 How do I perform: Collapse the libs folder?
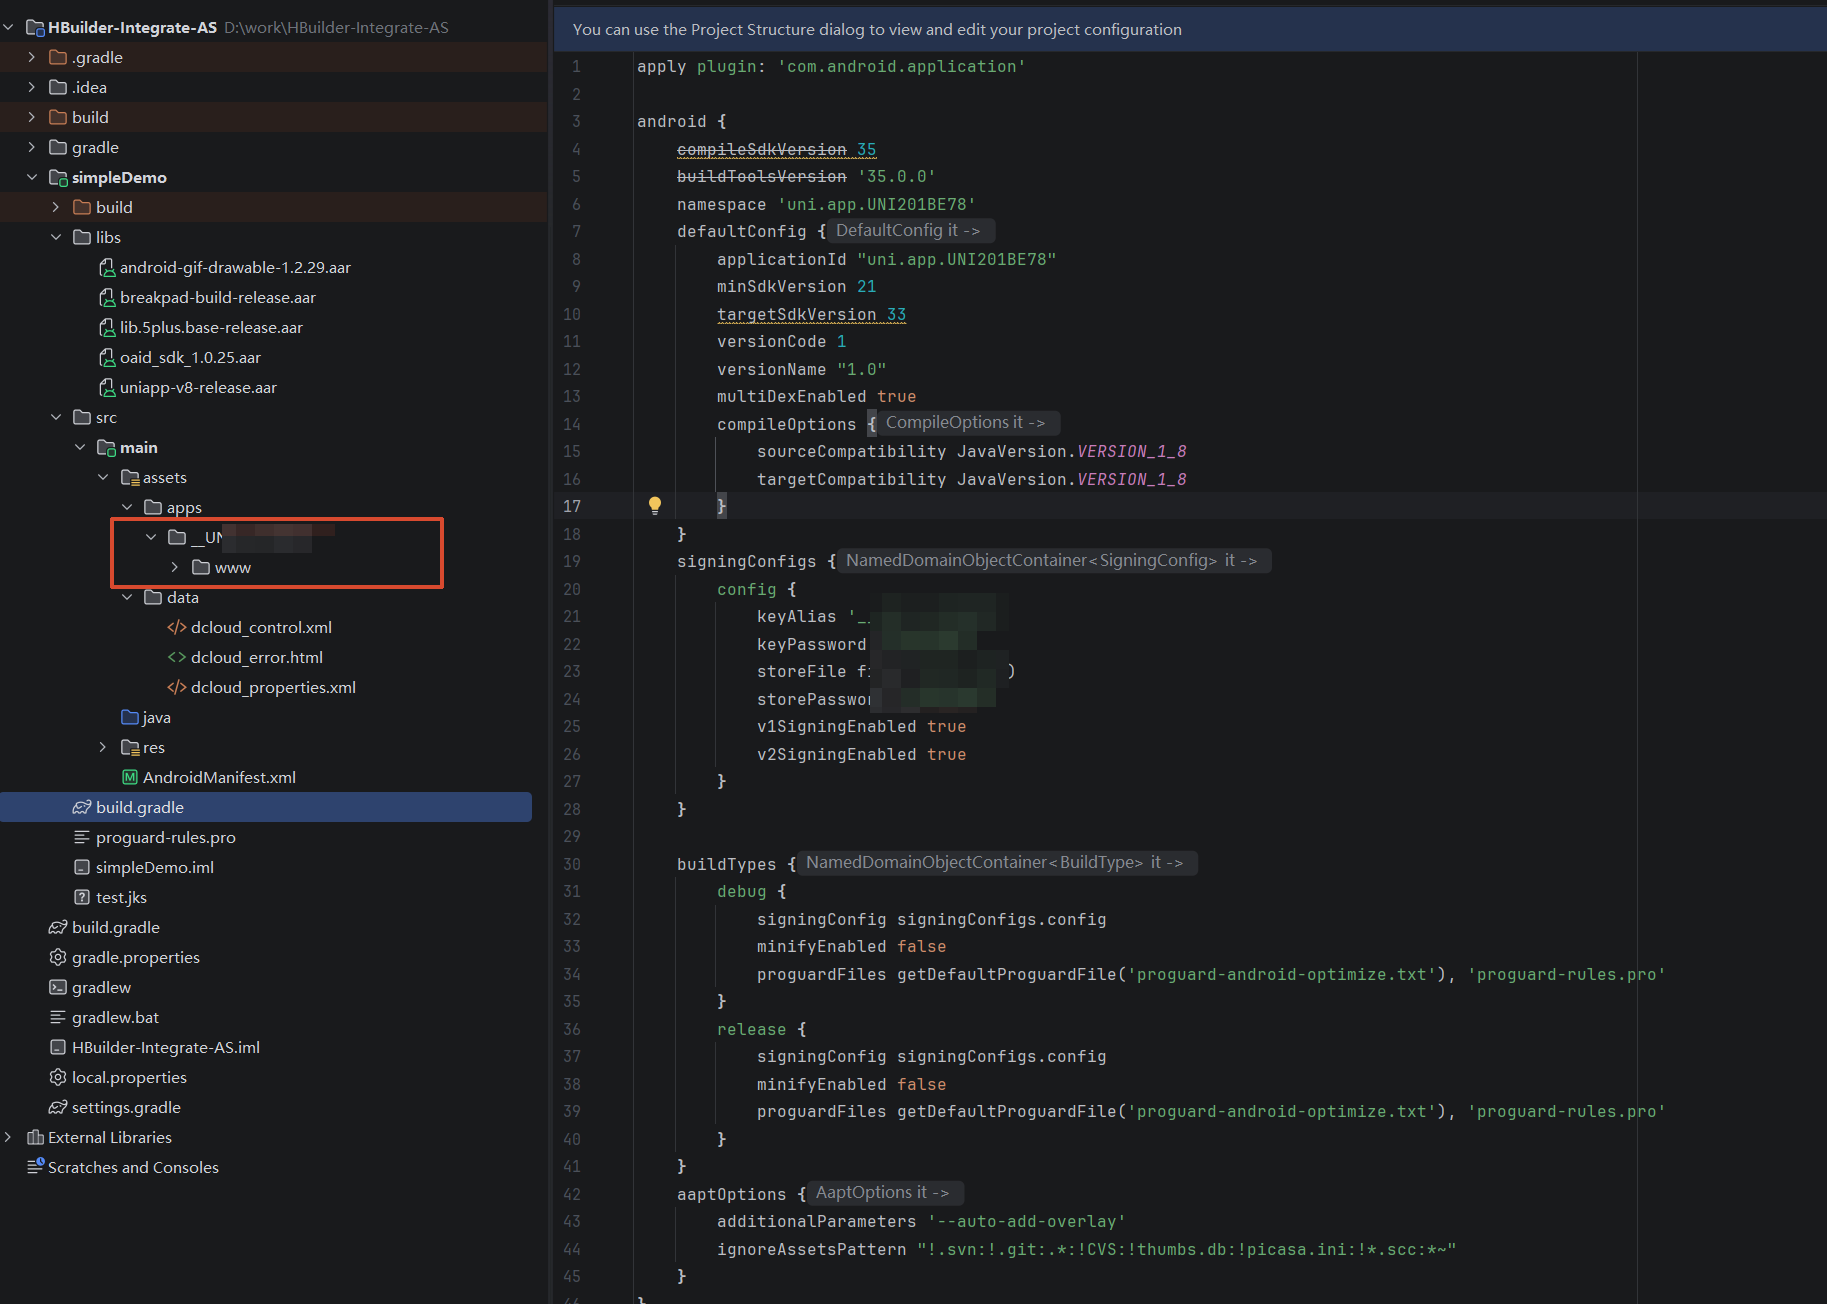click(56, 237)
